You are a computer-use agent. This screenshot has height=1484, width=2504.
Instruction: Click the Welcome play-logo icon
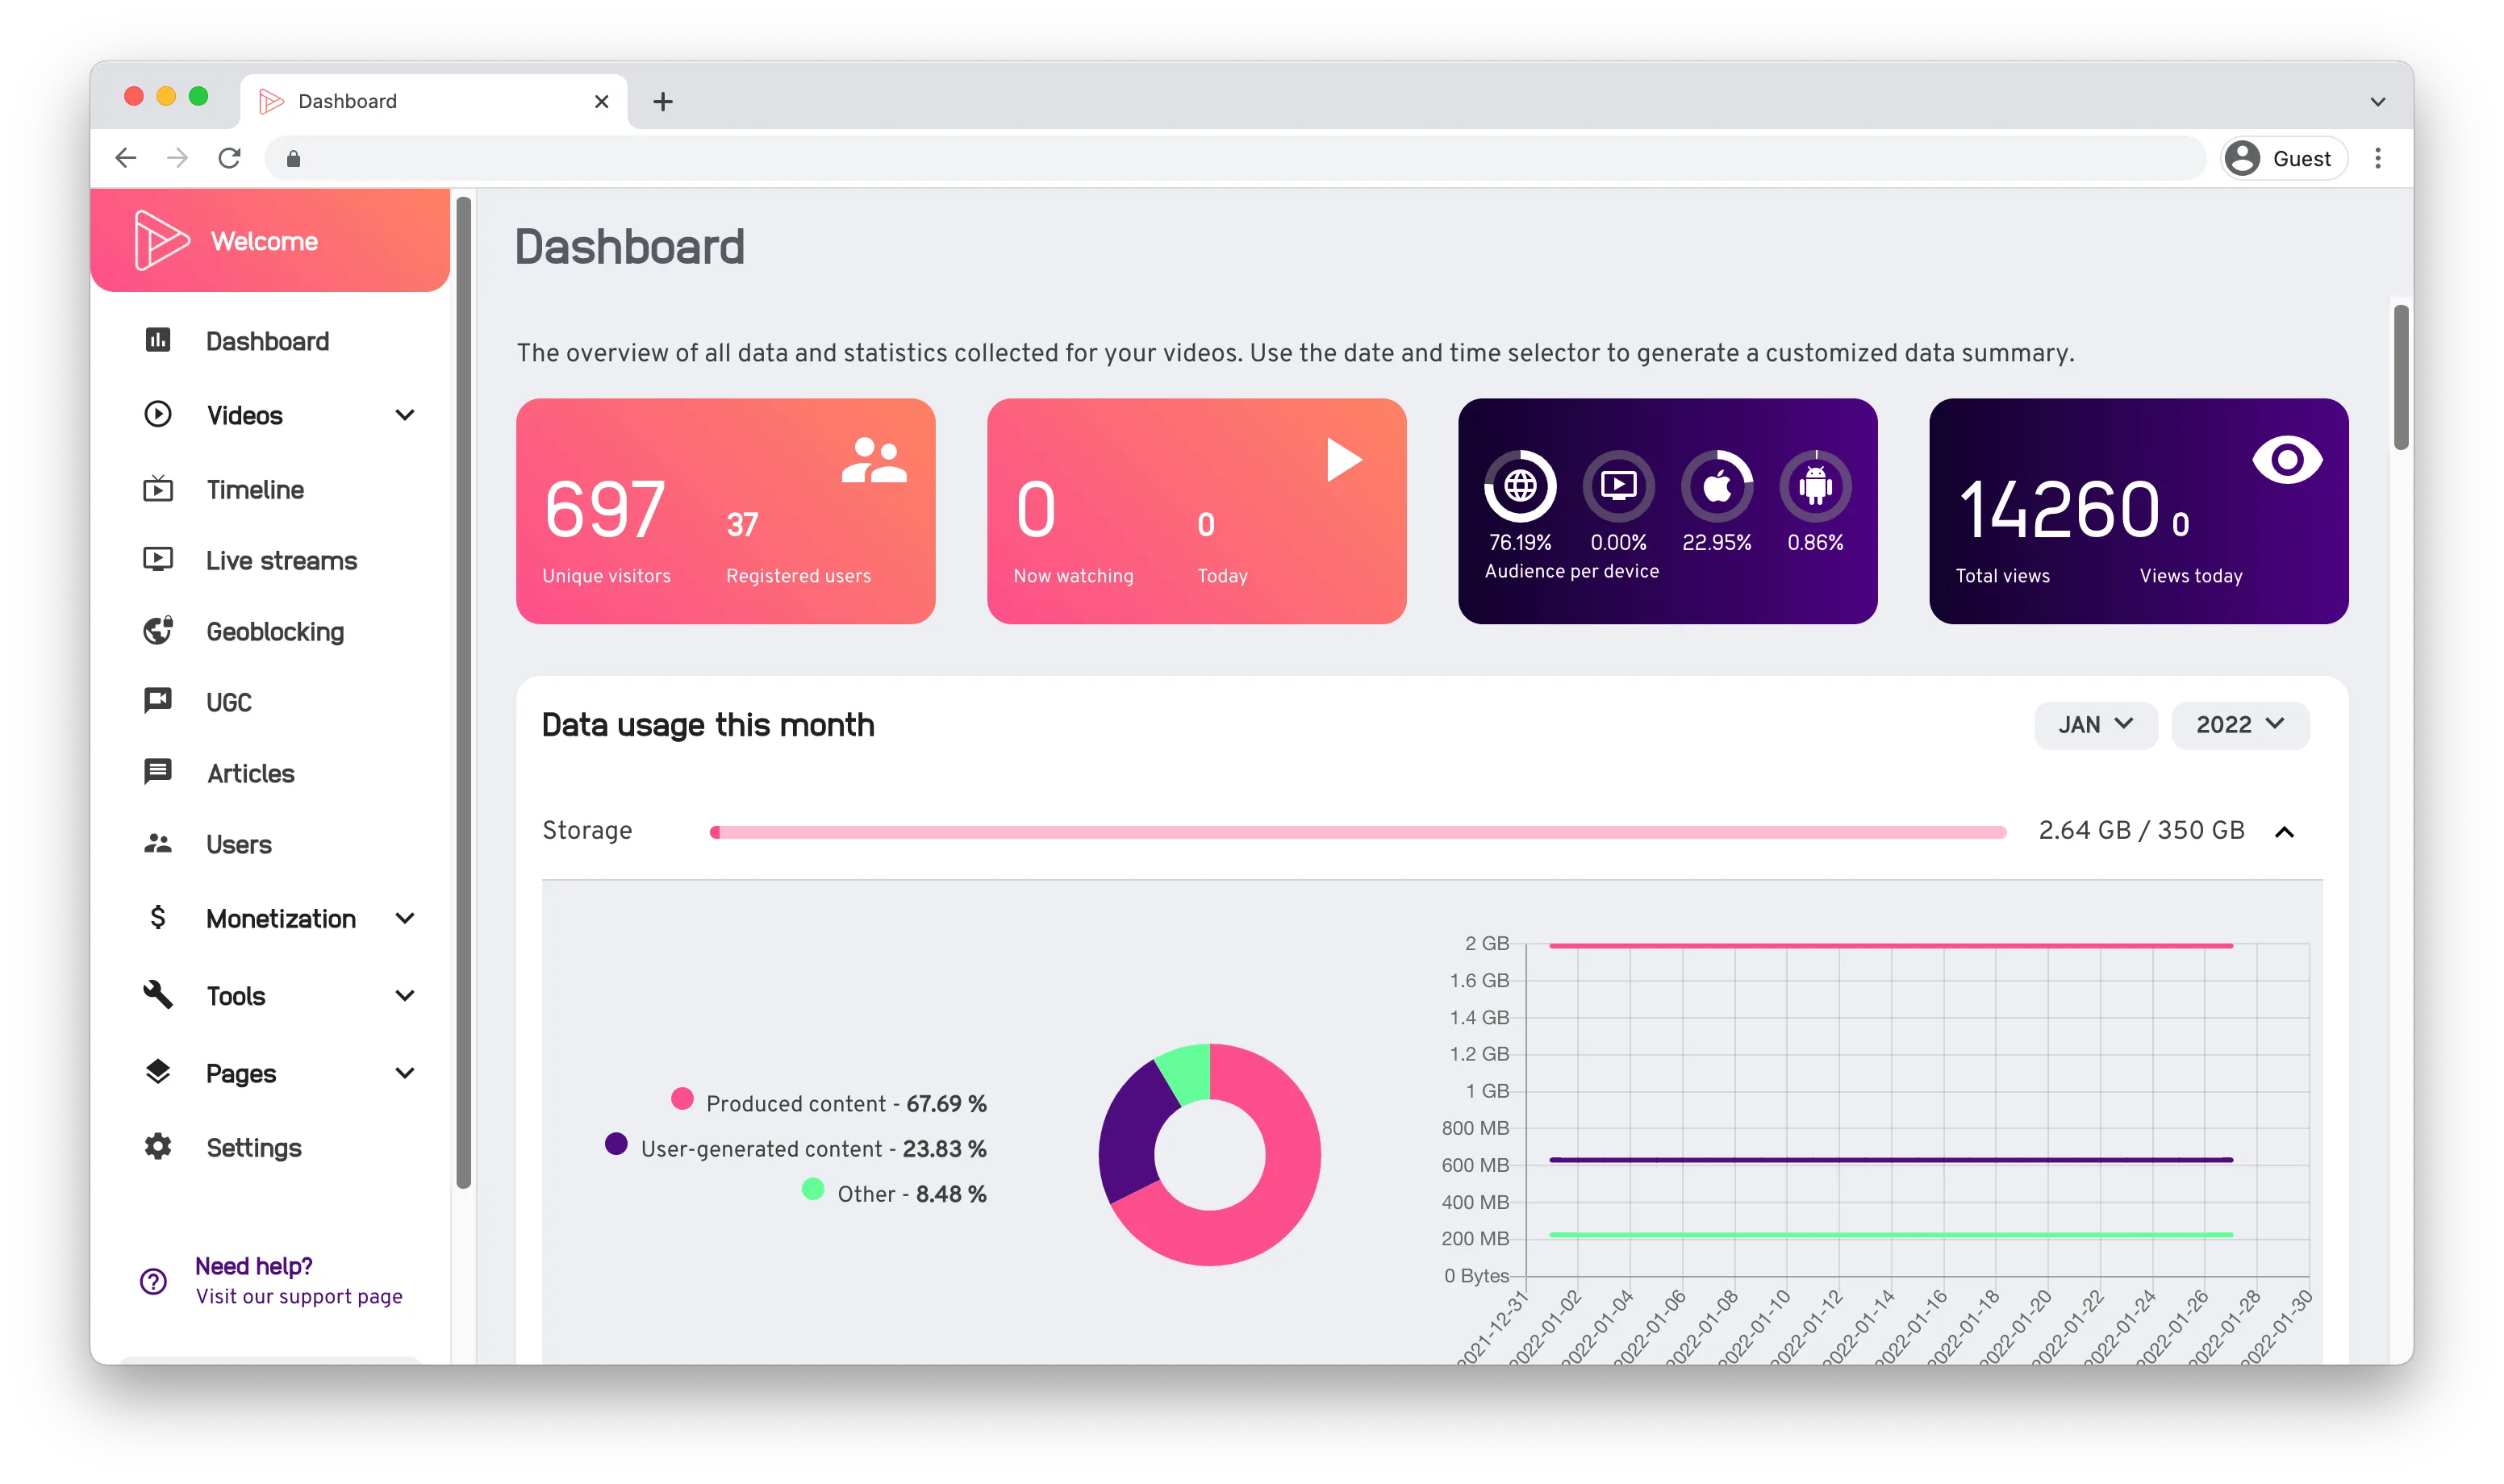[x=161, y=240]
